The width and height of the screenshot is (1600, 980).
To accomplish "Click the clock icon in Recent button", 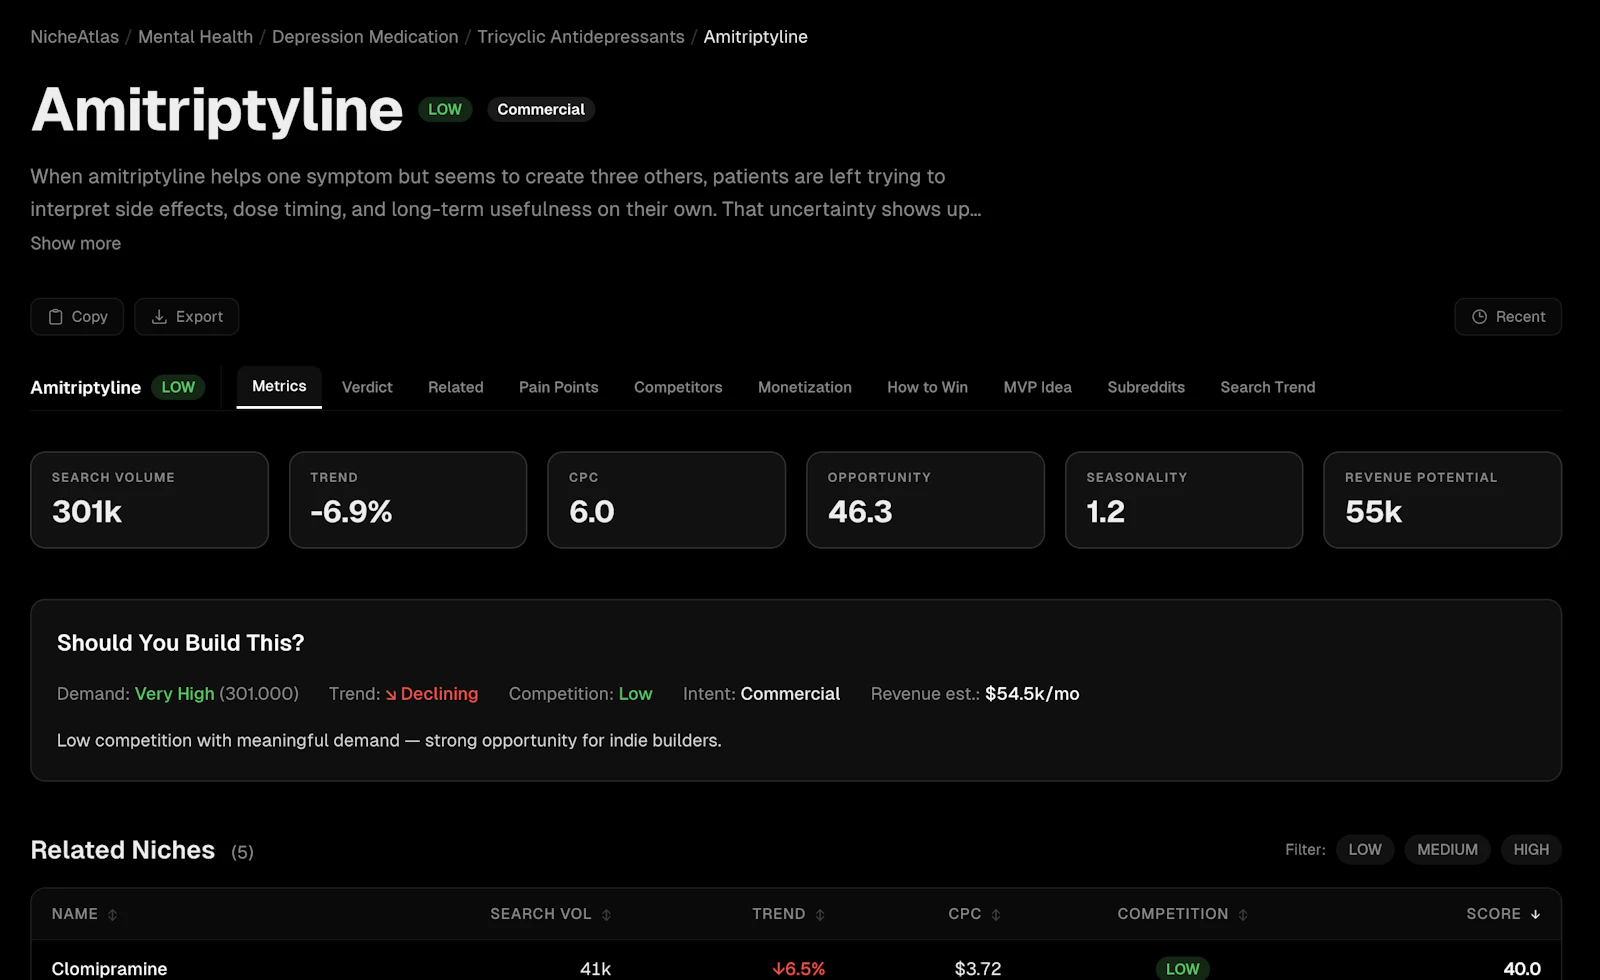I will click(x=1480, y=317).
